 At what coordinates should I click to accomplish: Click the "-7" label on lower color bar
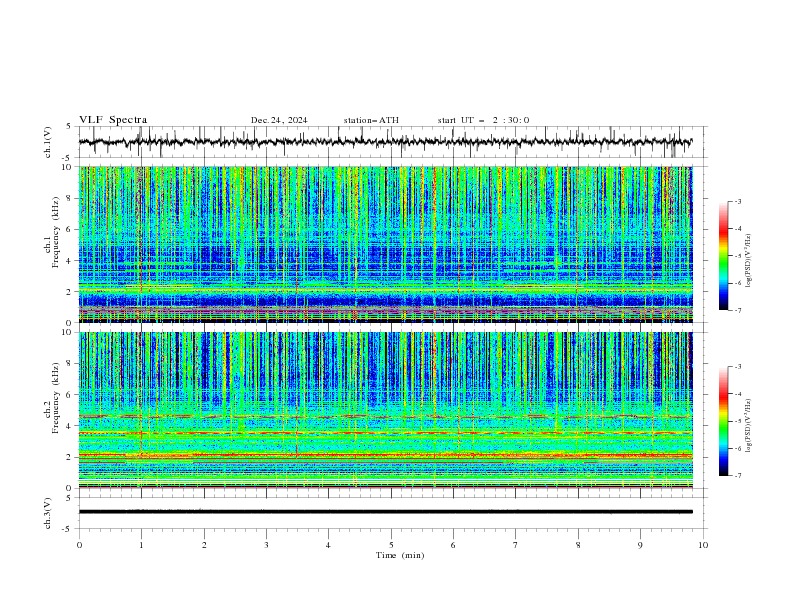point(737,476)
